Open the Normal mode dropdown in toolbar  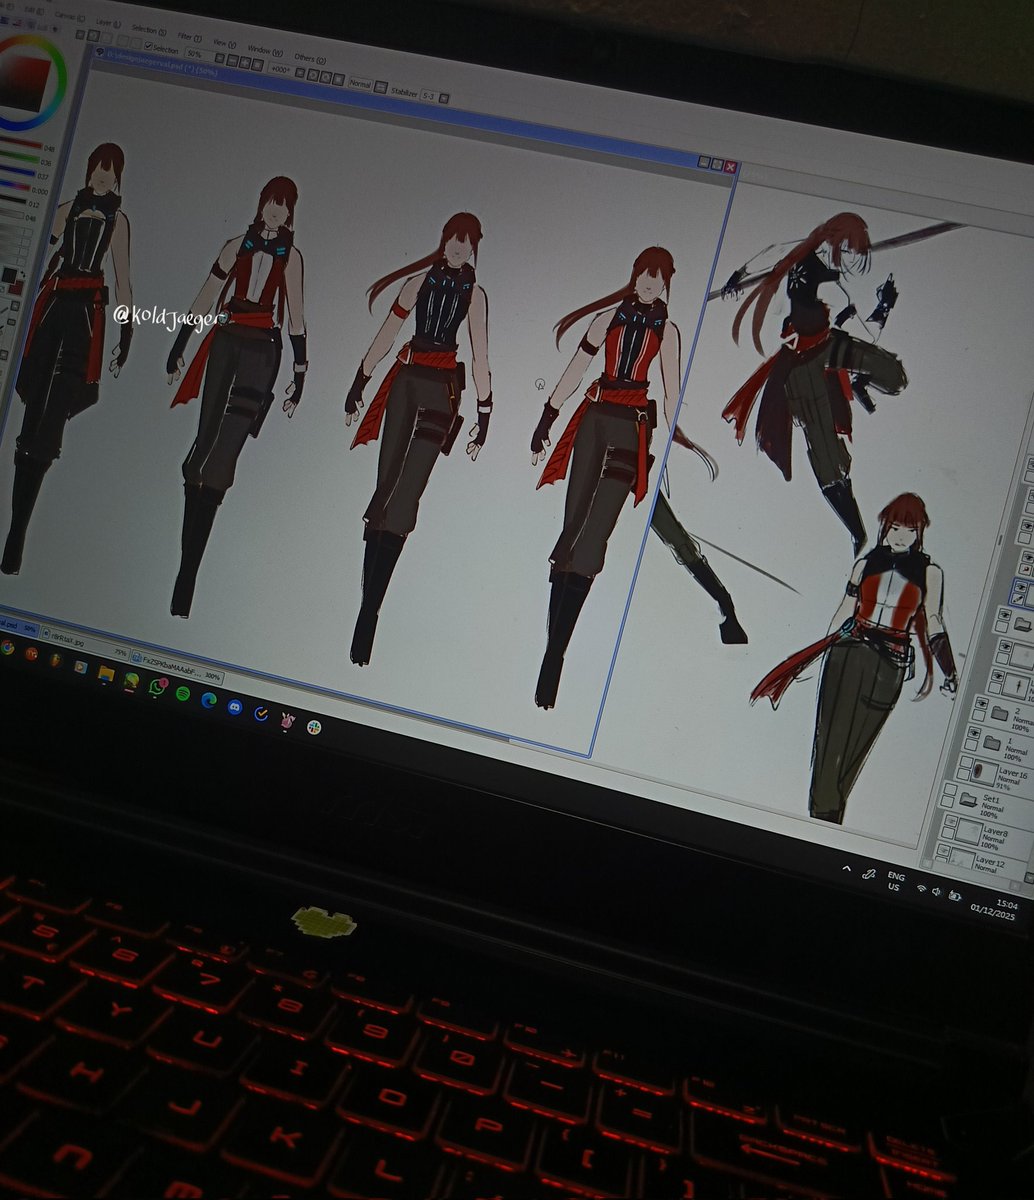pos(360,84)
